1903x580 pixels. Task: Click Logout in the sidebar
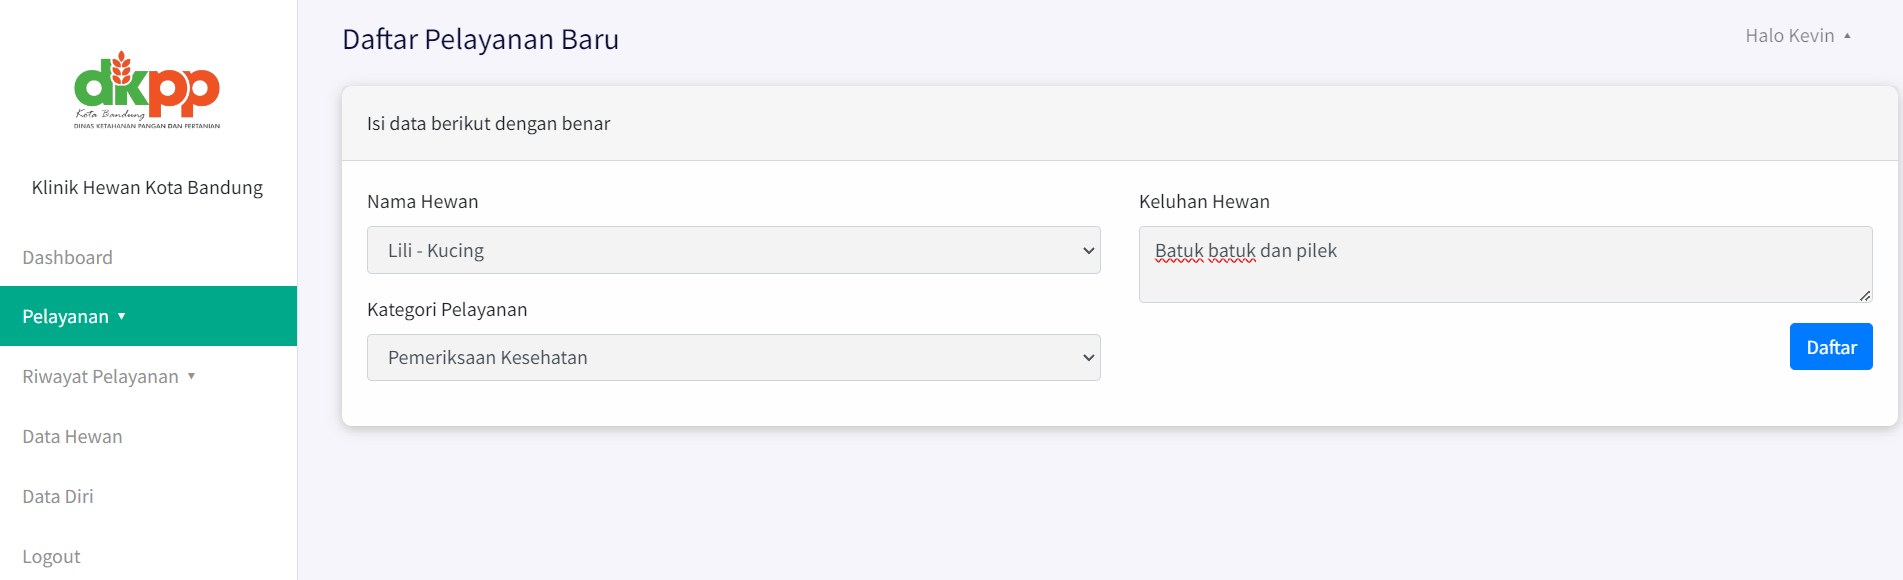pos(51,557)
